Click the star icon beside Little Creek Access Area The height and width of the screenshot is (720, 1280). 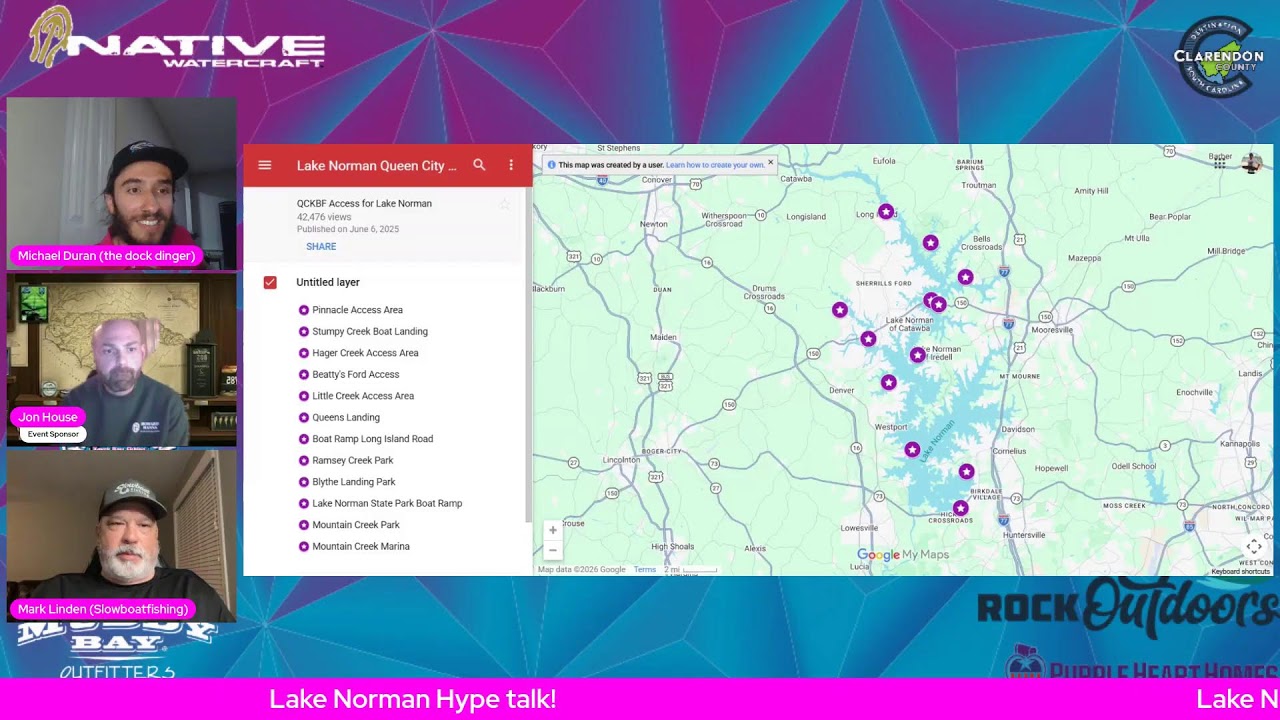[x=304, y=396]
